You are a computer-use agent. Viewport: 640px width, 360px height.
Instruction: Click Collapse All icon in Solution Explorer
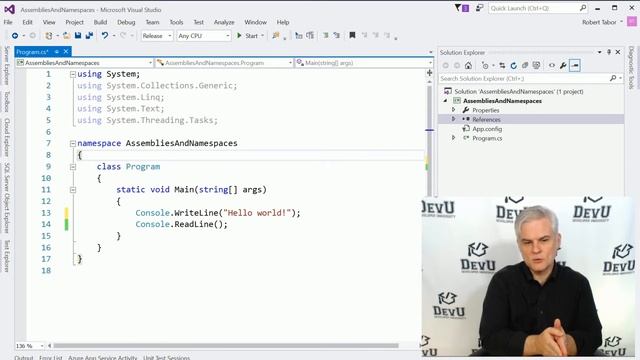click(x=525, y=65)
